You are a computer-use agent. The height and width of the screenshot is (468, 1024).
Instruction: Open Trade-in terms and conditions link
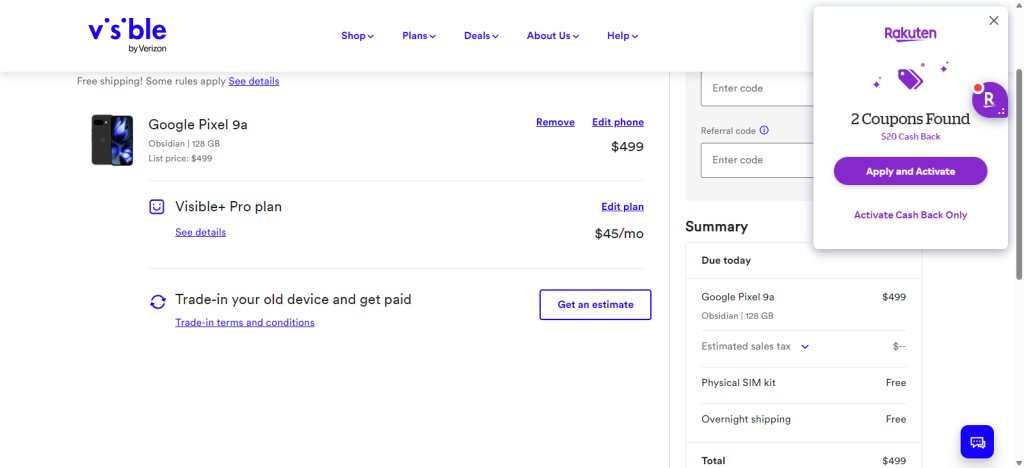click(x=245, y=322)
